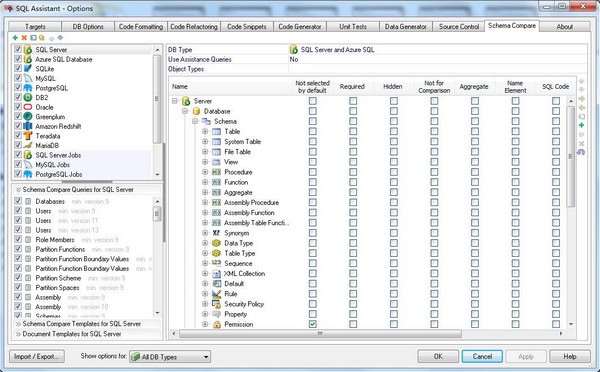
Task: Expand Schema Compare Templates for SQL Server
Action: (88, 324)
